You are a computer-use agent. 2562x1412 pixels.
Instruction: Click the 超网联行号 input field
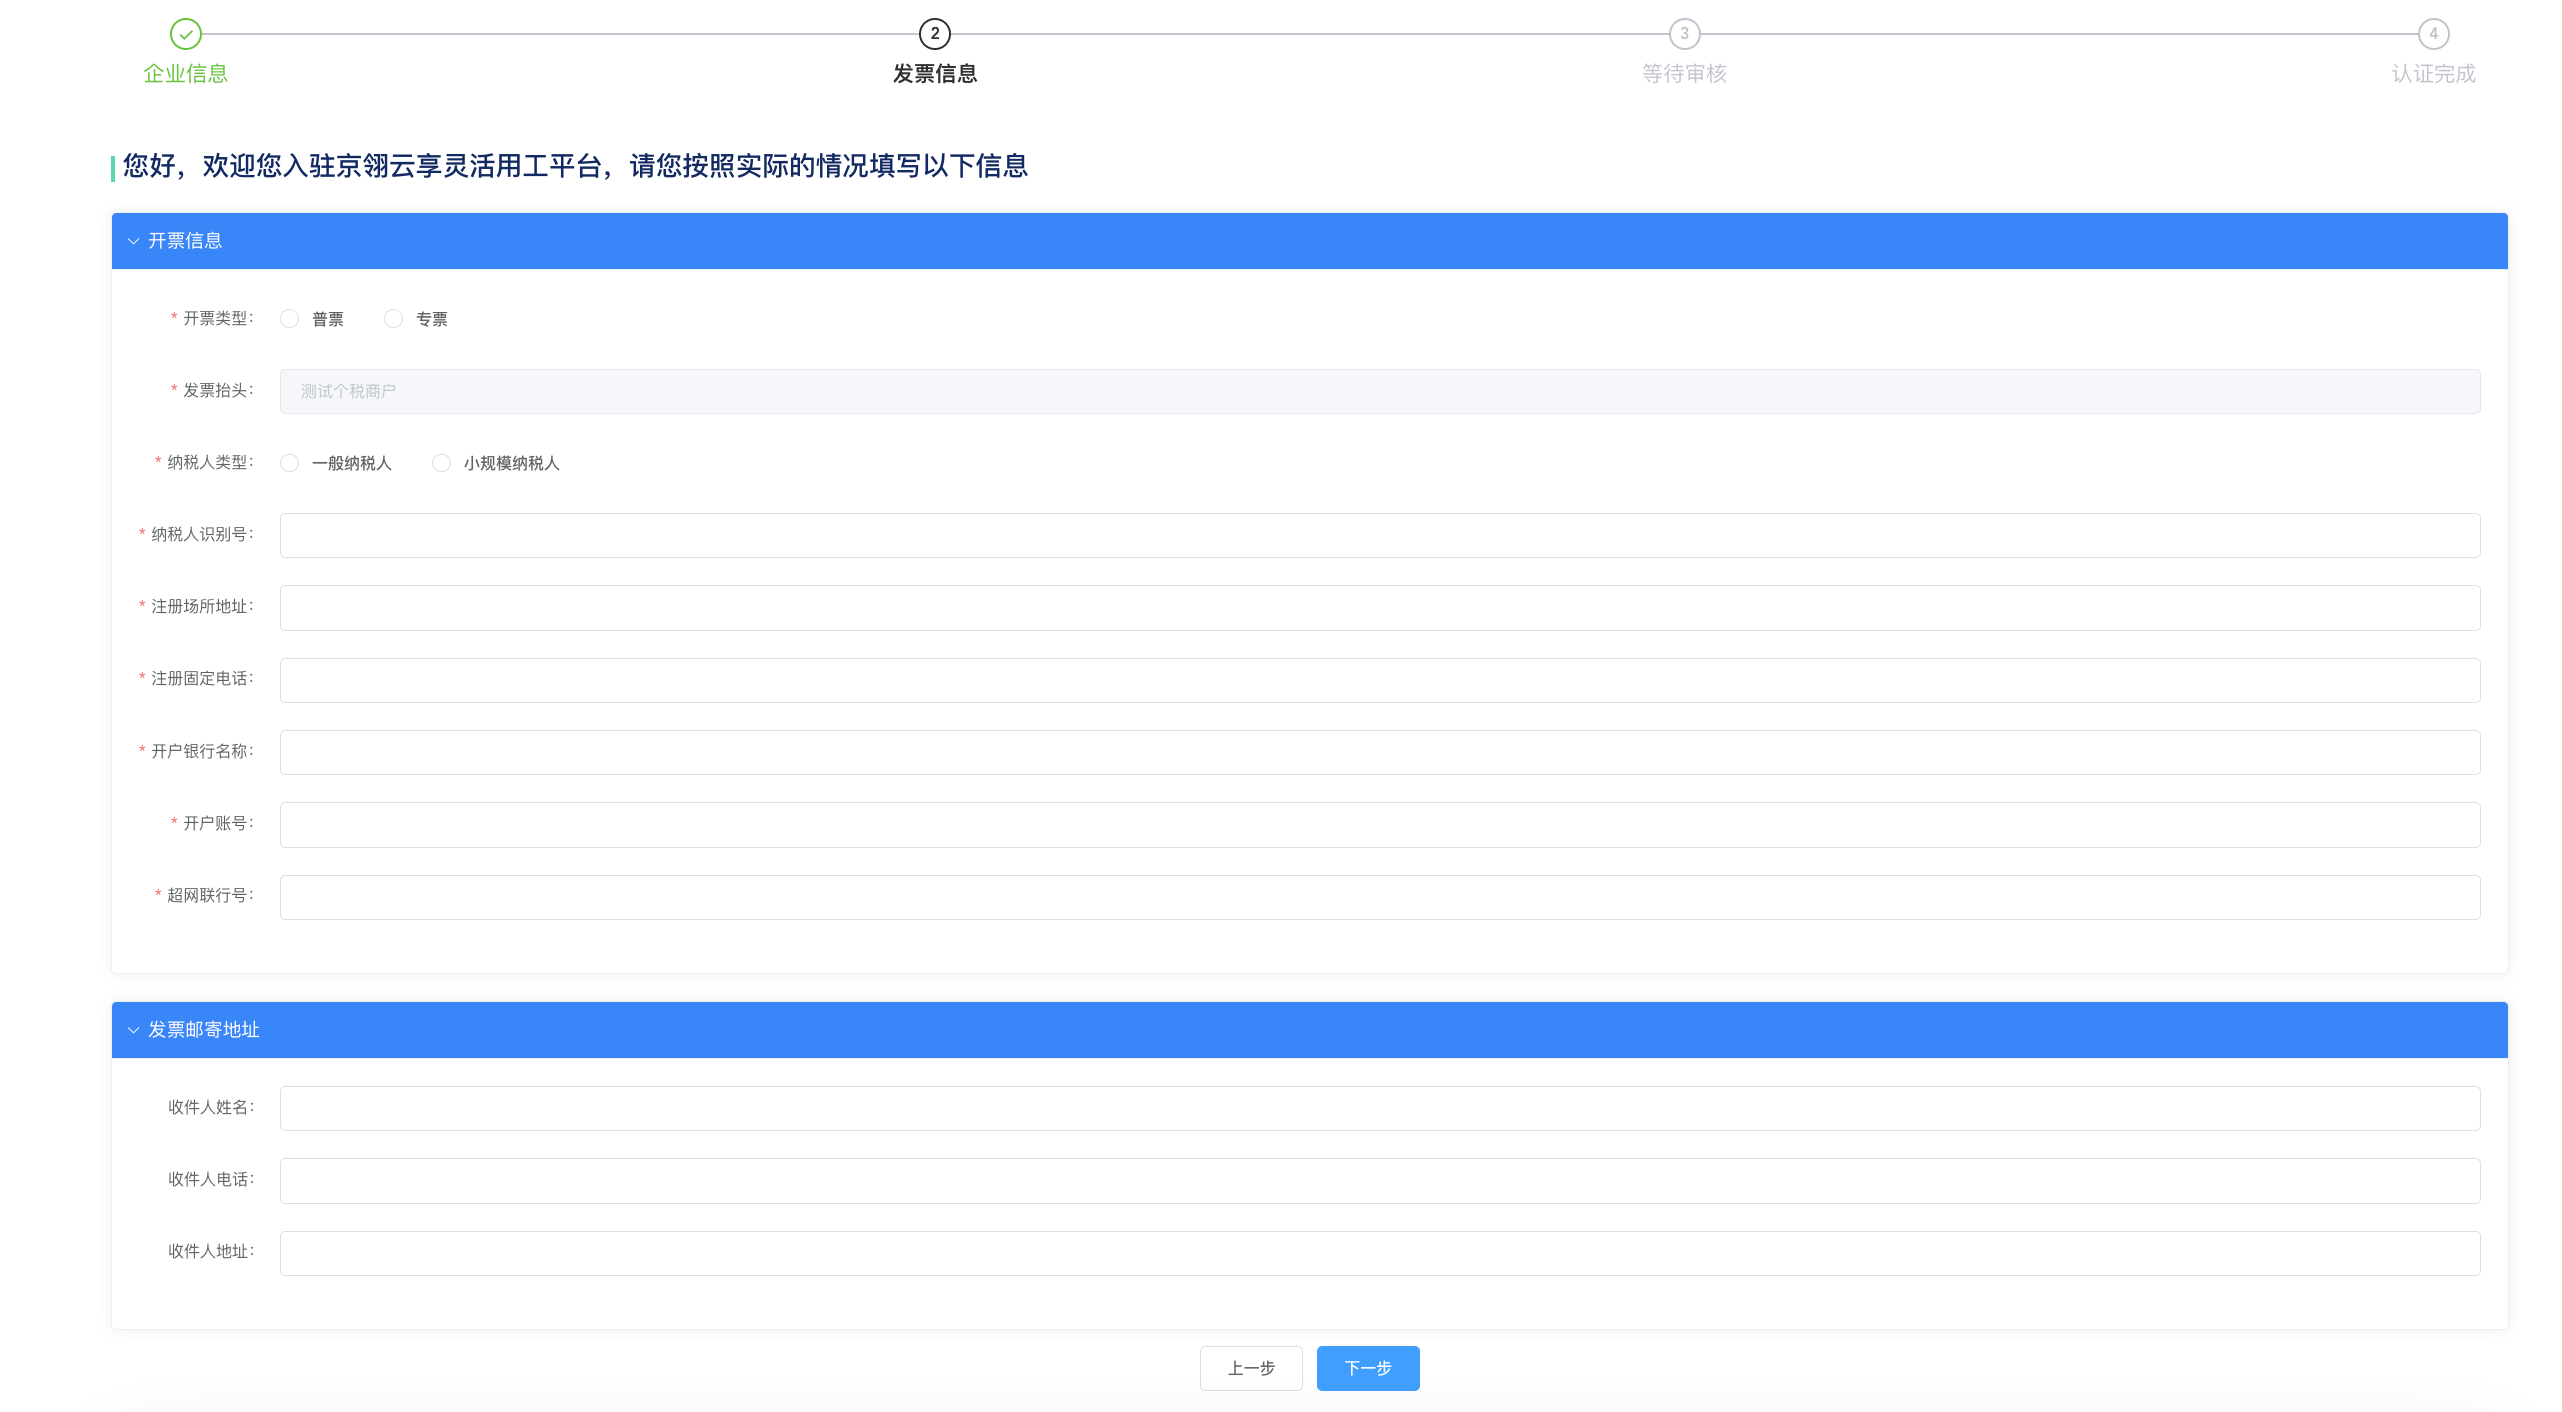(1379, 897)
